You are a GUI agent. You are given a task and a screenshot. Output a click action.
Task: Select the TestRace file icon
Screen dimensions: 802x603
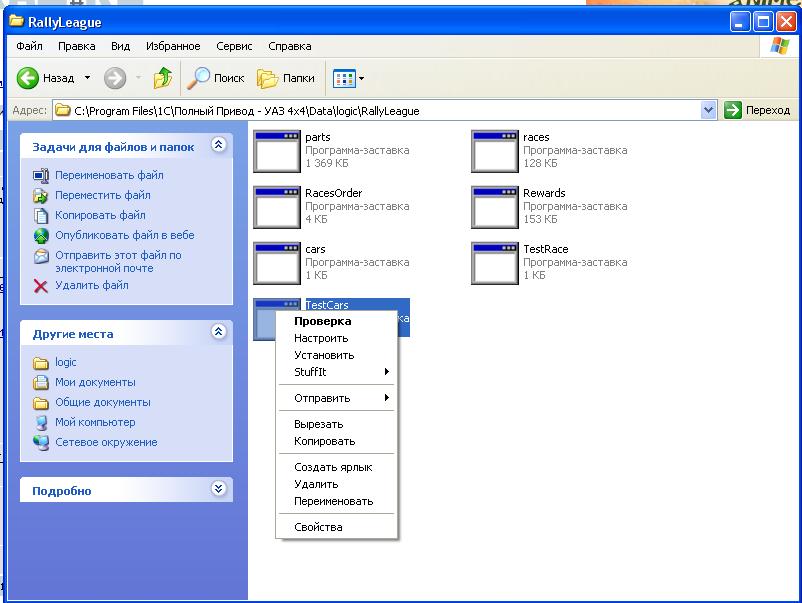(x=495, y=263)
